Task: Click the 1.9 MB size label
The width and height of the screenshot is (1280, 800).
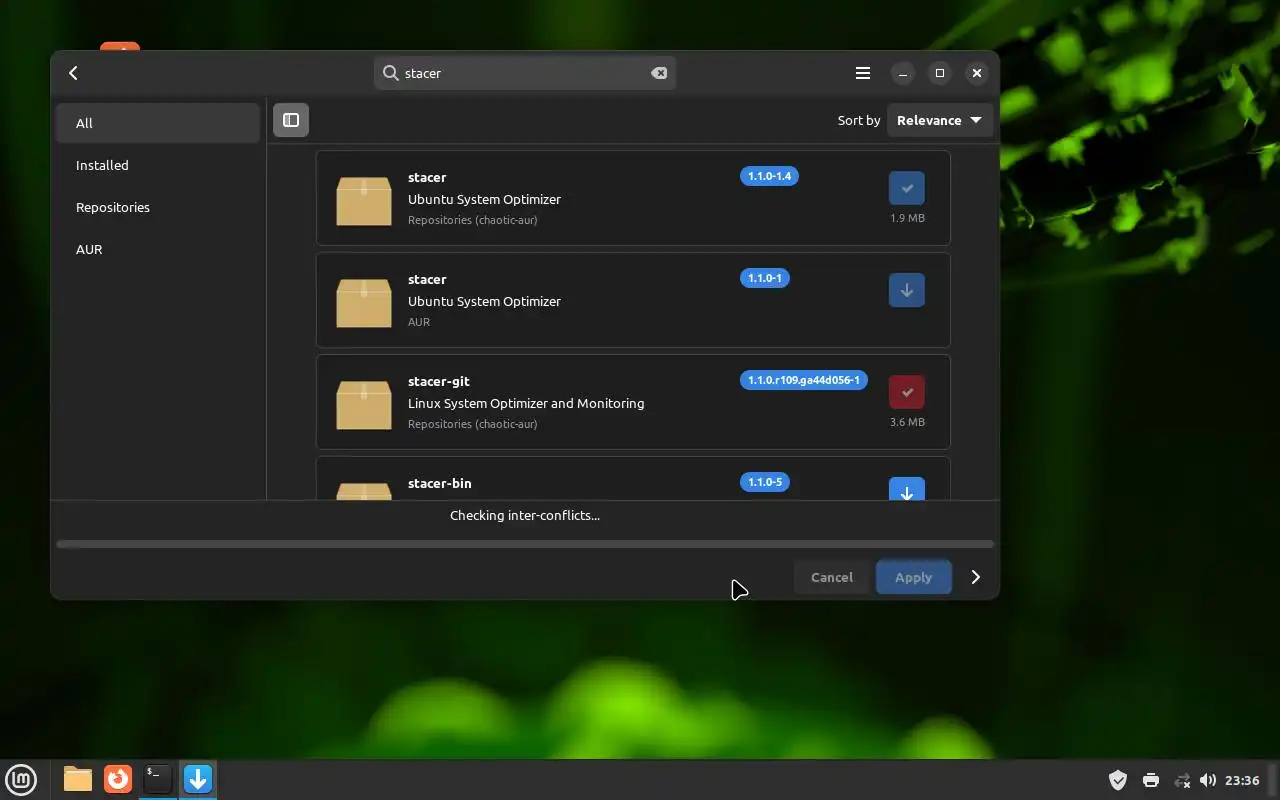Action: [907, 218]
